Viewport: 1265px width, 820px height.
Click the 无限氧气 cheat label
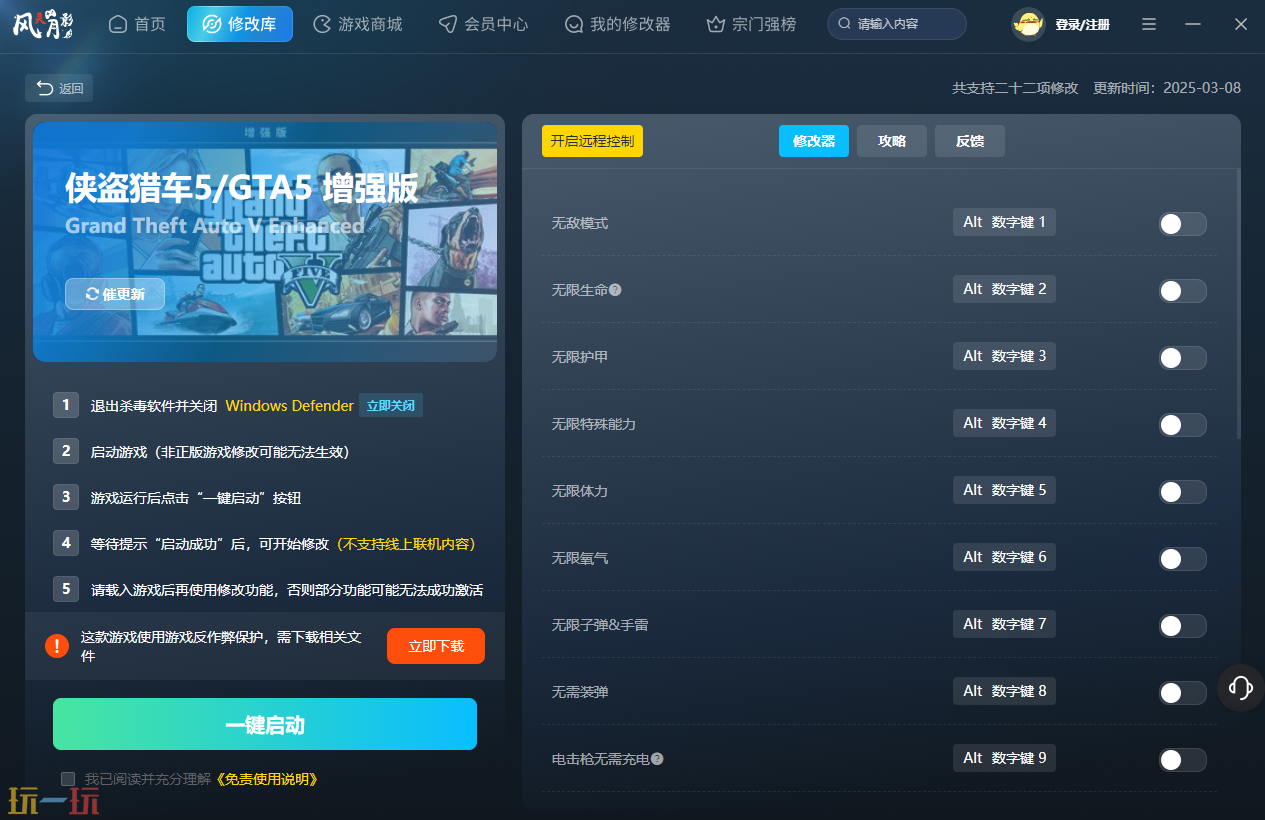(580, 558)
